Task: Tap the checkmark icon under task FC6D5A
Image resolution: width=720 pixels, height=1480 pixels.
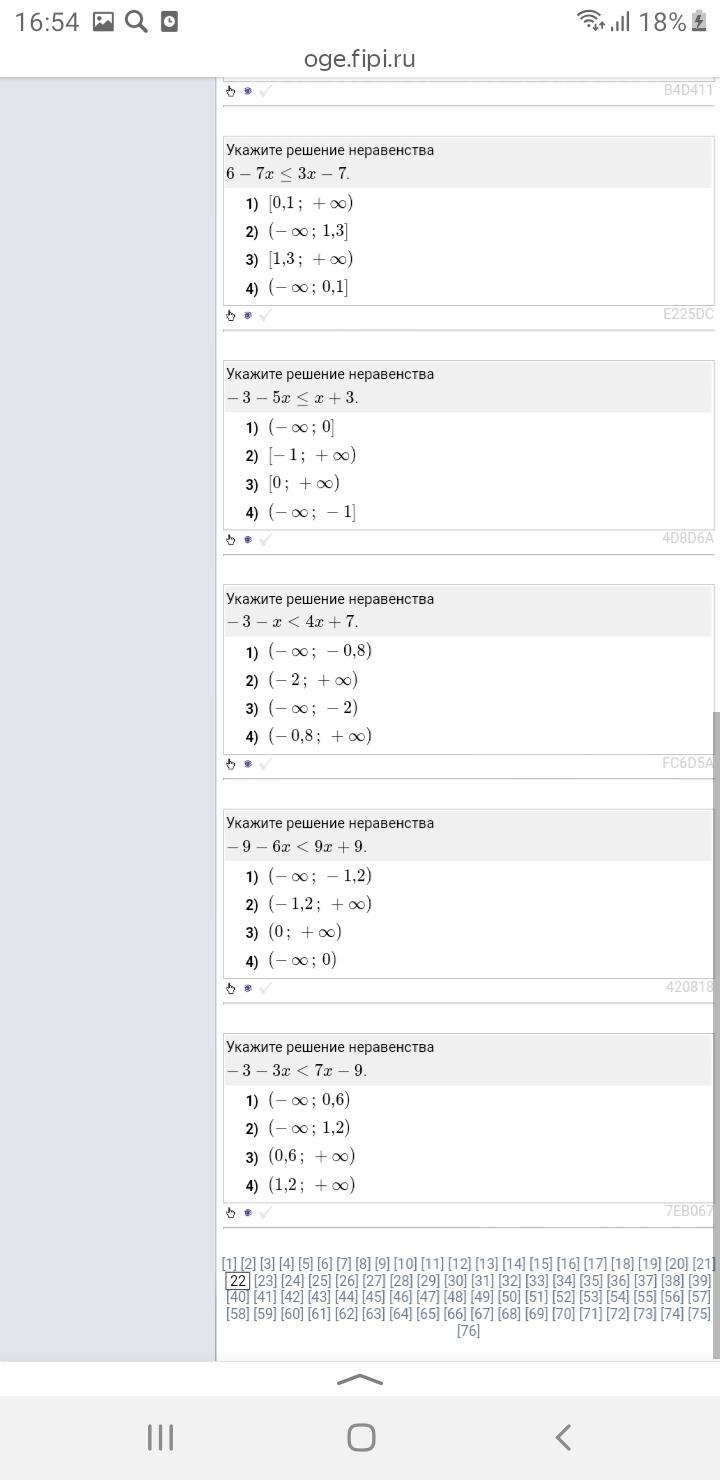Action: pos(265,764)
